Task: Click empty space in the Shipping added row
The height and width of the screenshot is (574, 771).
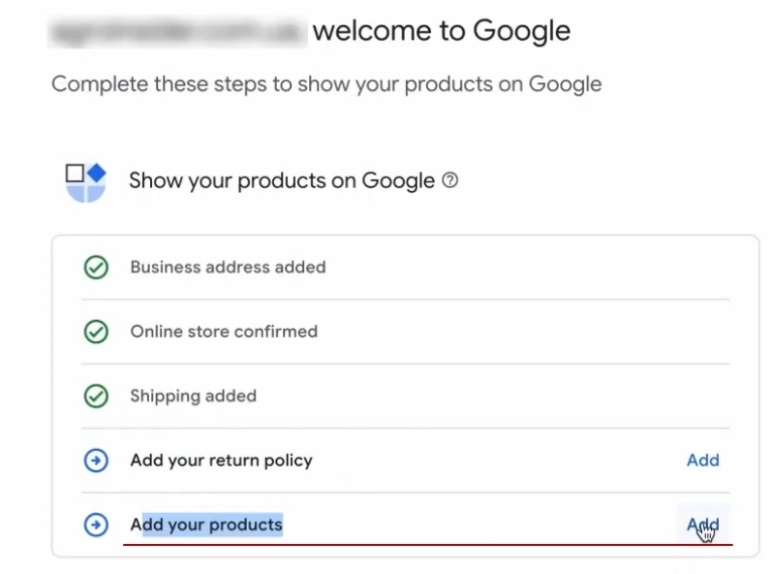Action: click(500, 396)
